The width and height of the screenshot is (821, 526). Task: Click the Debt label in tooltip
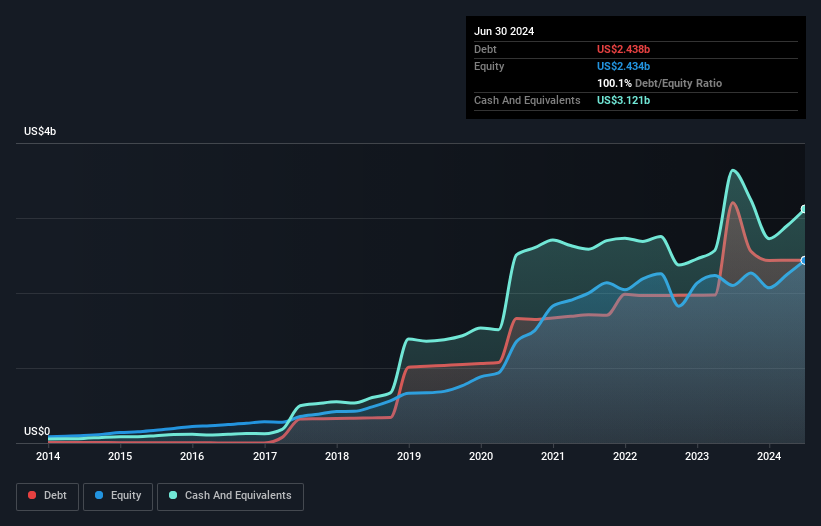(485, 49)
